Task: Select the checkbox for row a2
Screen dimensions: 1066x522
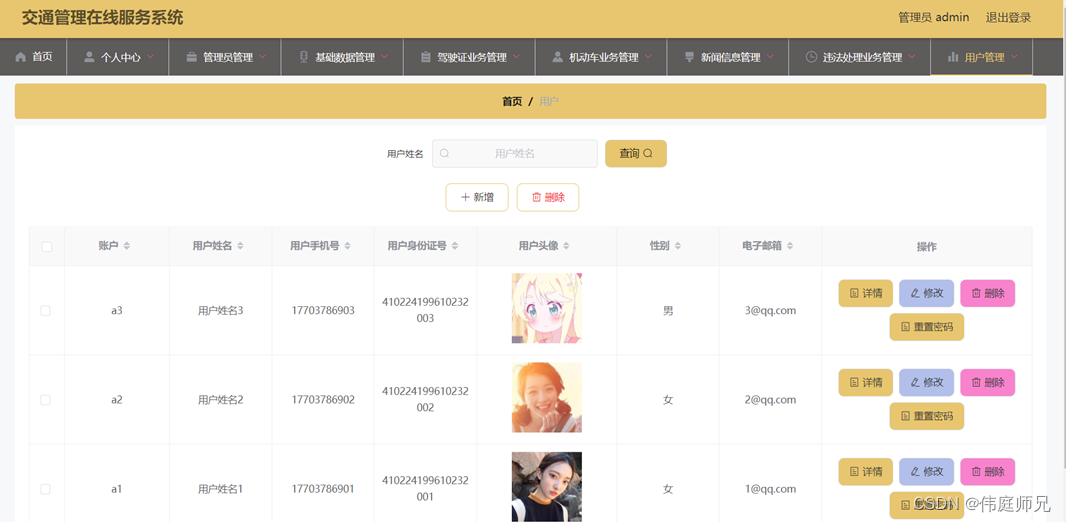Action: click(x=46, y=400)
